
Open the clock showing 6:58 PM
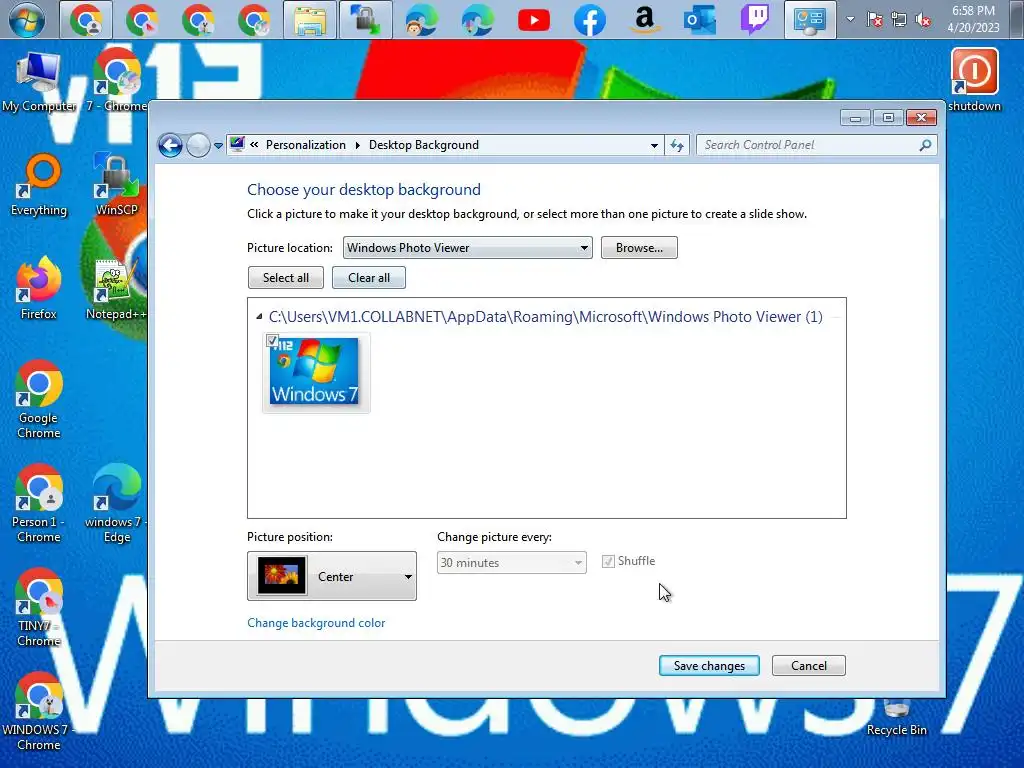point(973,20)
